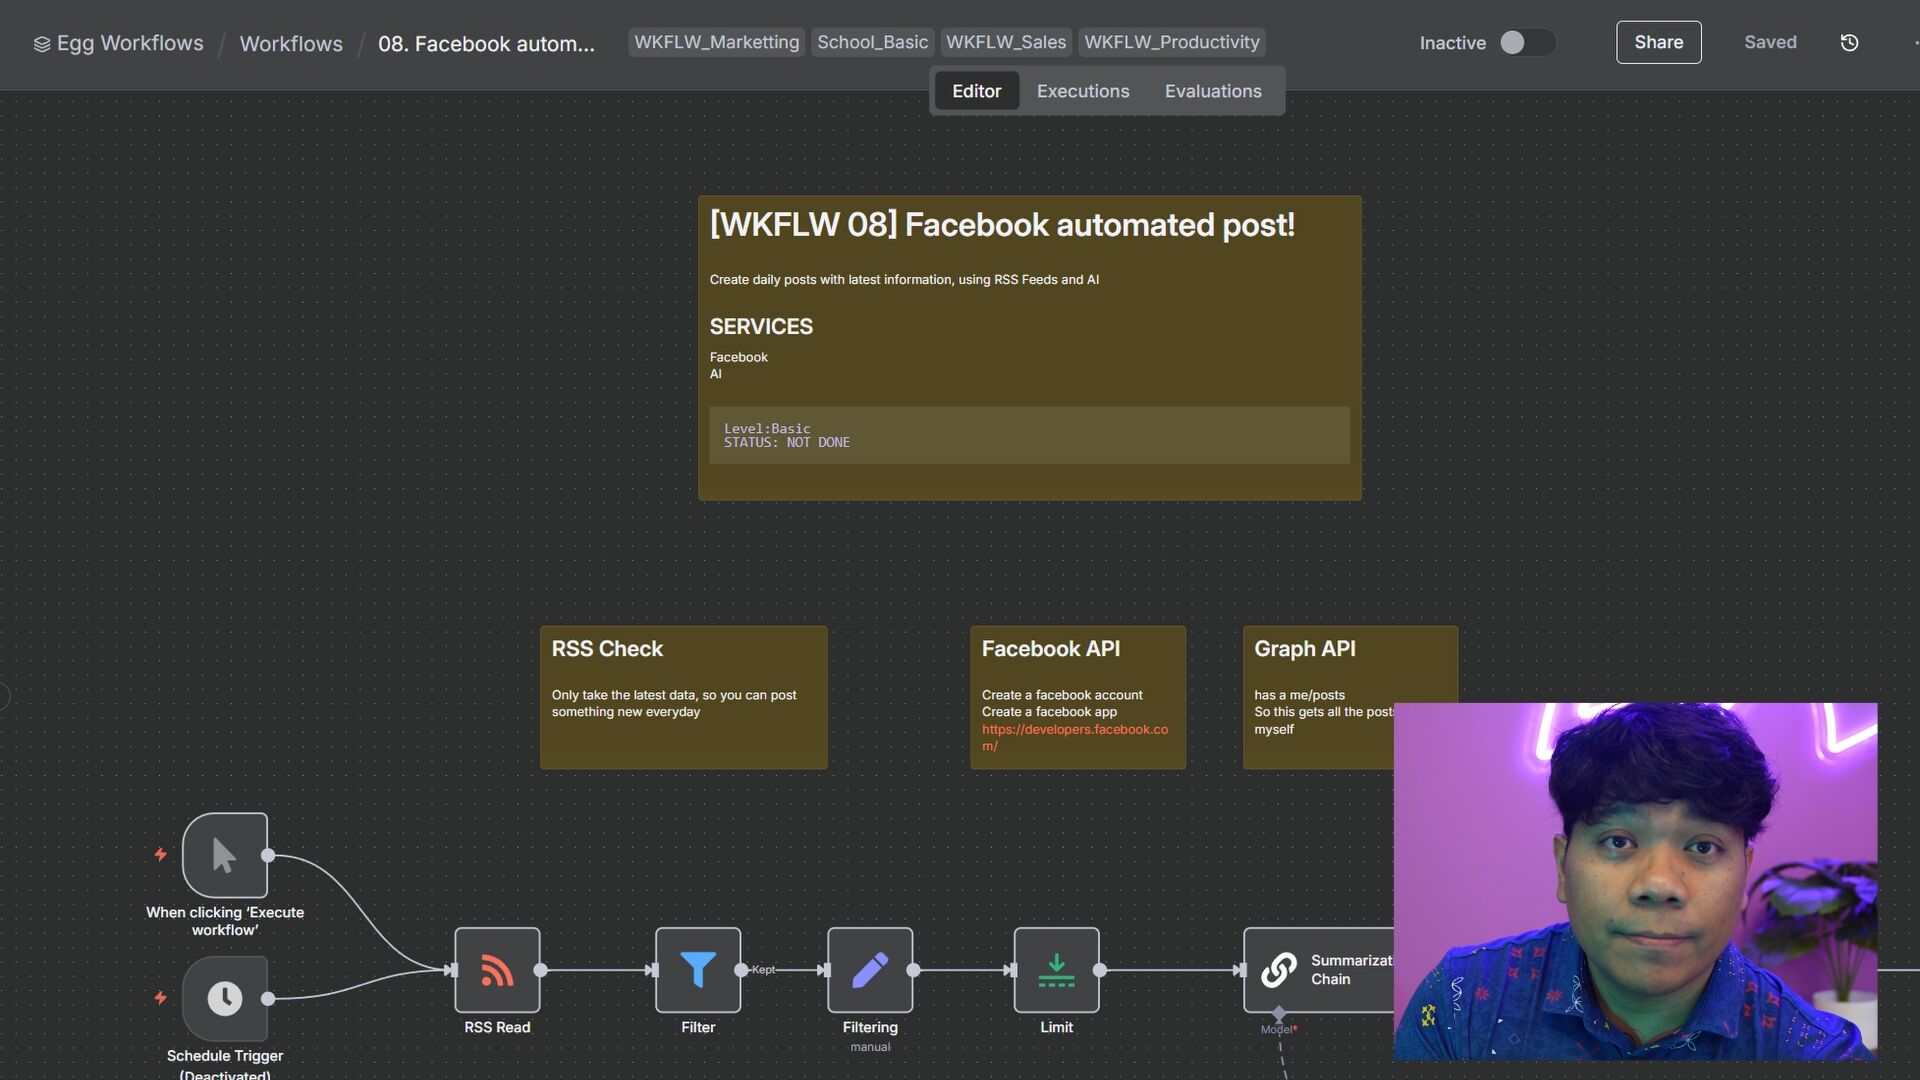The width and height of the screenshot is (1920, 1080).
Task: Click the truncated workflow name field
Action: tap(486, 44)
